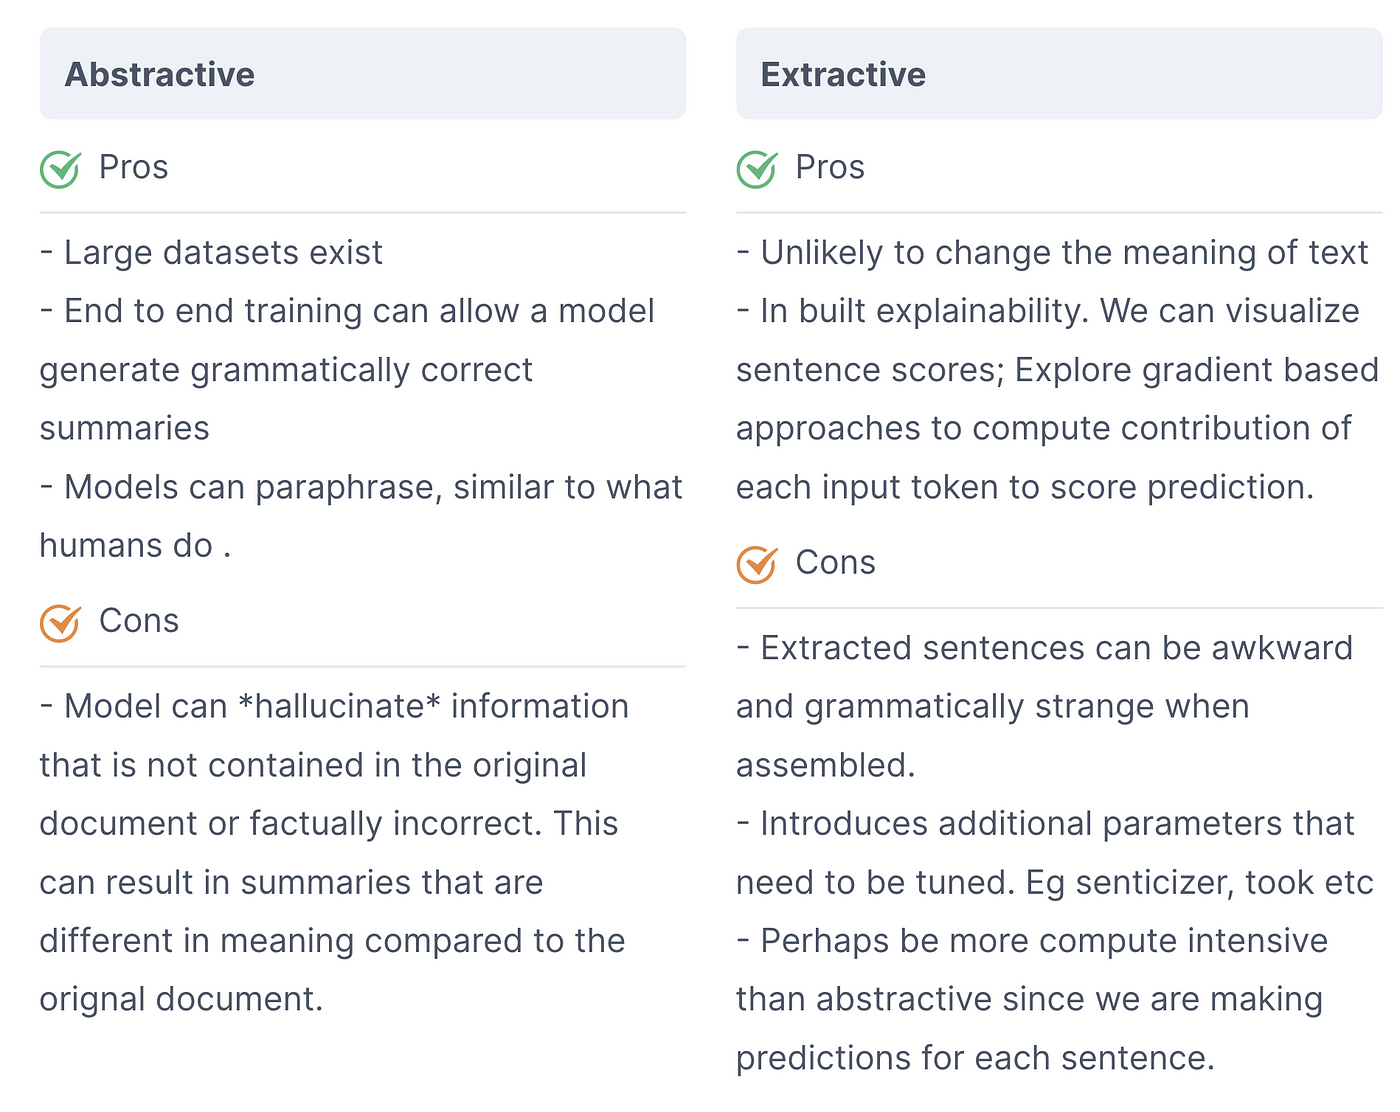Image resolution: width=1400 pixels, height=1112 pixels.
Task: Click the Pros label under Abstractive
Action: coord(133,167)
